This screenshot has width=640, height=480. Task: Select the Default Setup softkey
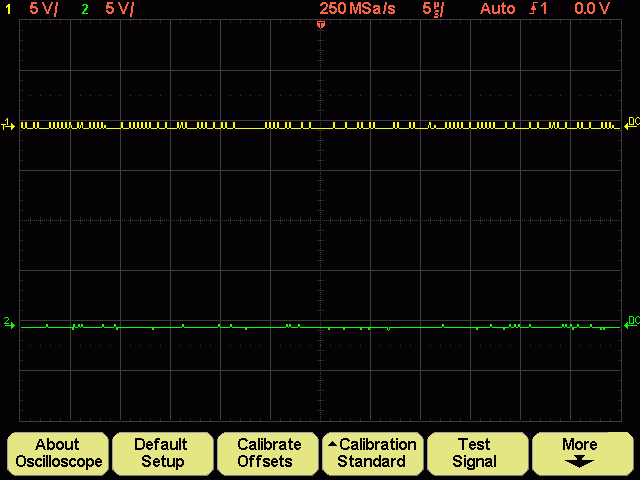[163, 453]
